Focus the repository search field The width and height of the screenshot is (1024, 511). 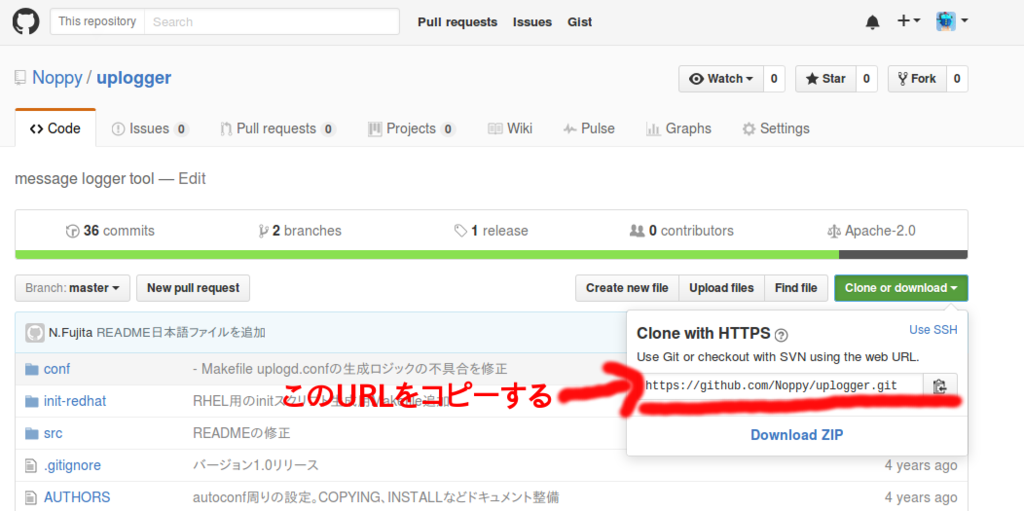point(271,22)
